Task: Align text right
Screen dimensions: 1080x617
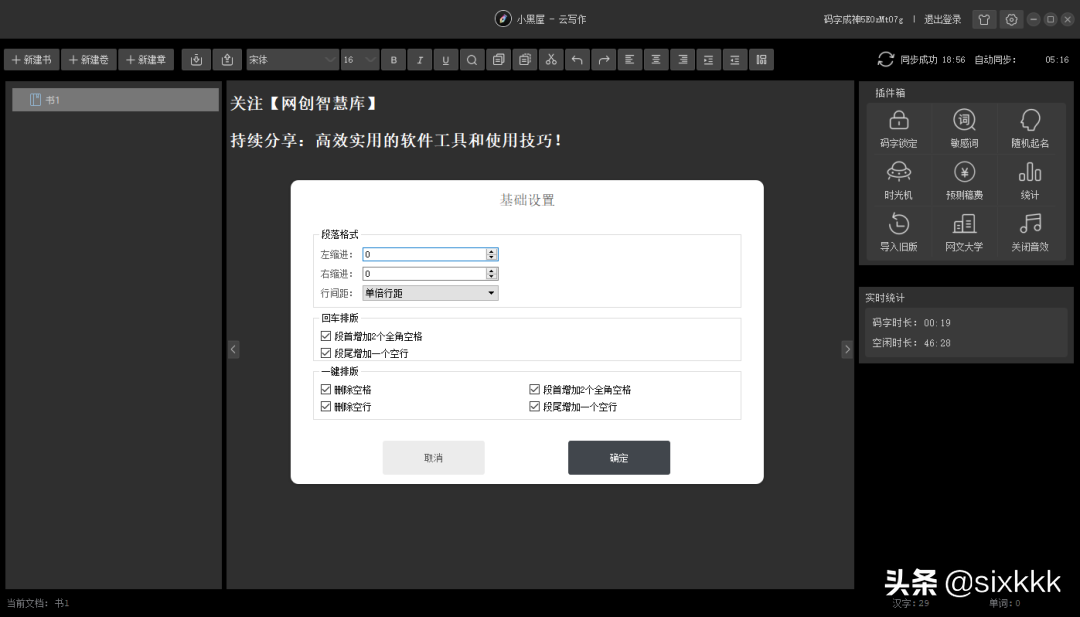Action: click(x=683, y=60)
